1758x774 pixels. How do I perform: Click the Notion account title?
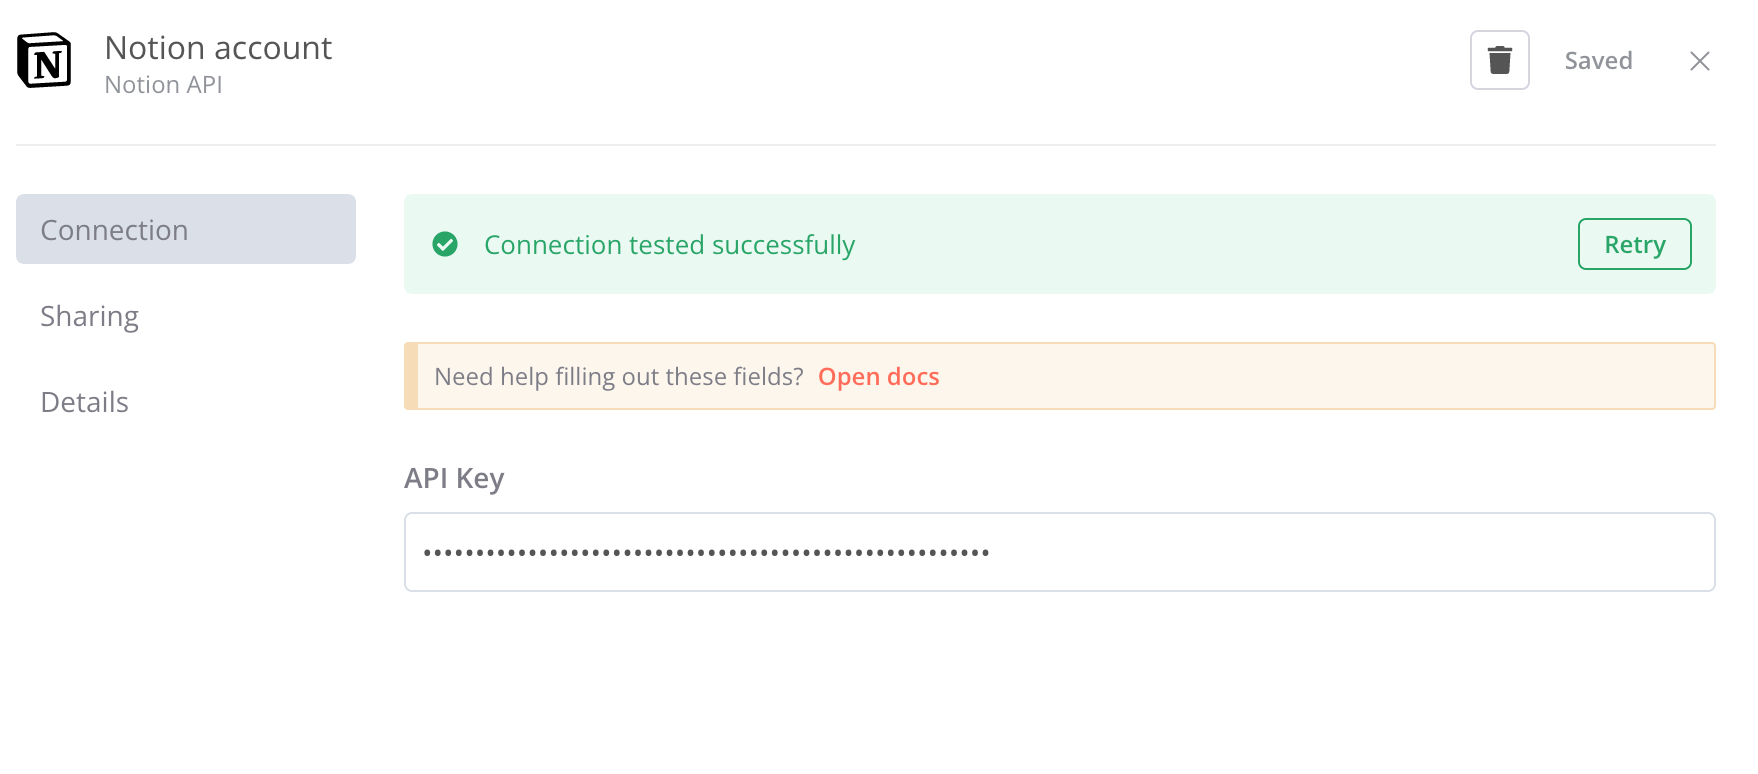tap(217, 47)
